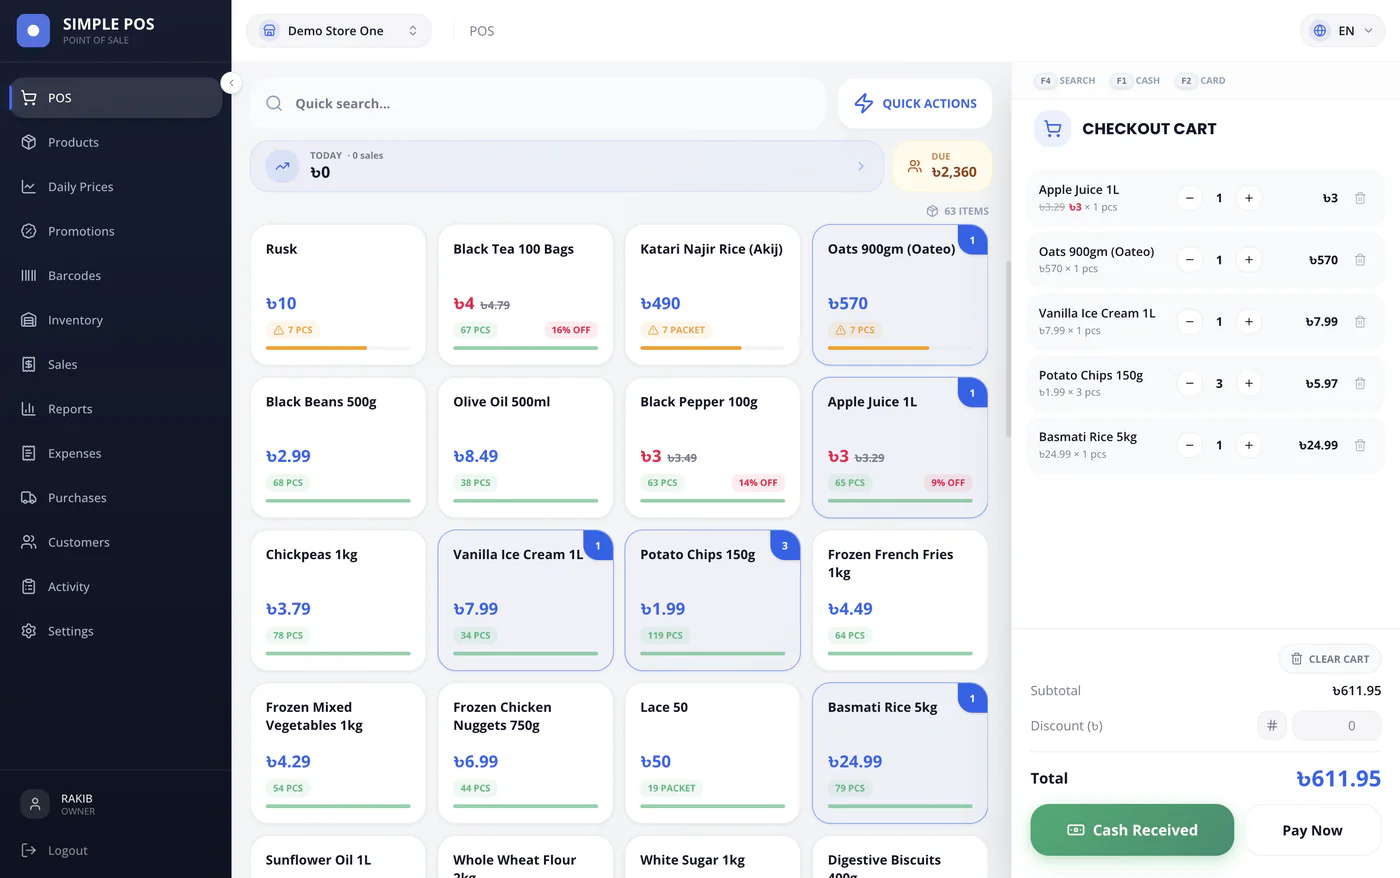Remove Basmati Rice 5kg from cart
Viewport: 1400px width, 878px height.
(1360, 445)
